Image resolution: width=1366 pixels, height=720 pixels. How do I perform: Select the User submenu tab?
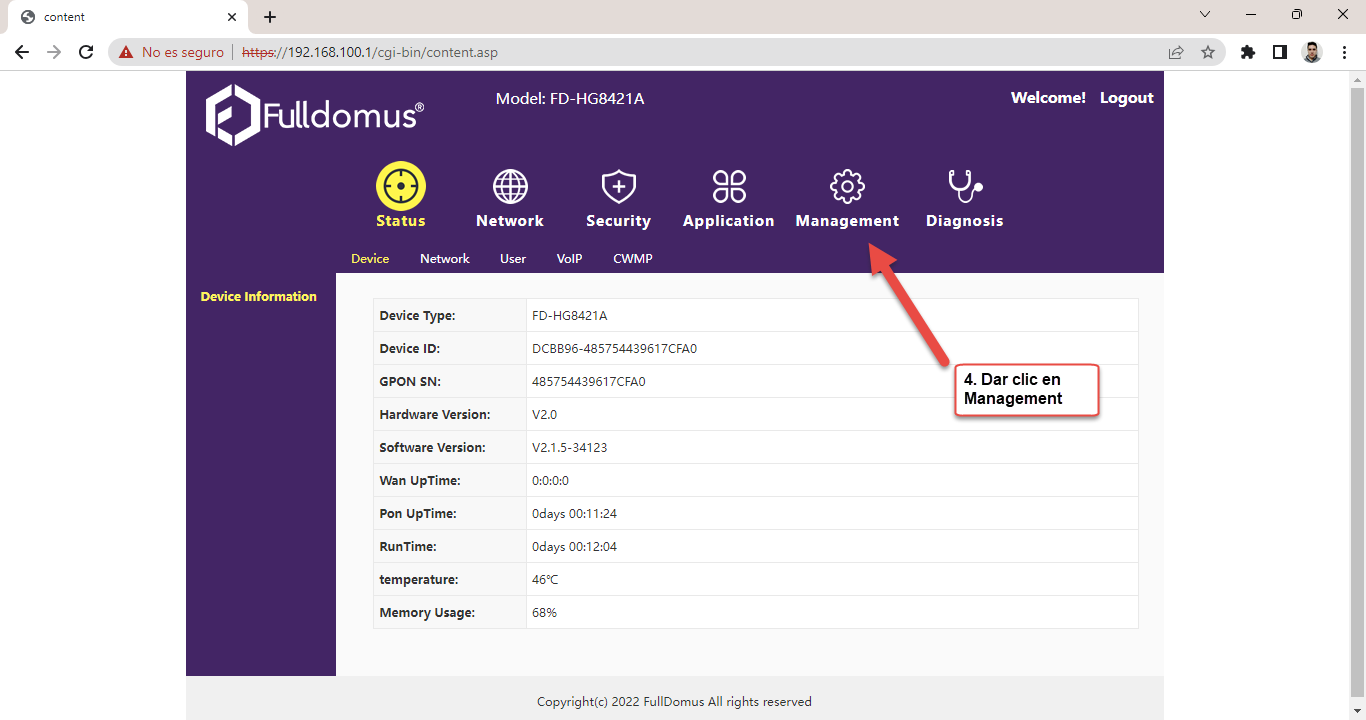click(513, 258)
